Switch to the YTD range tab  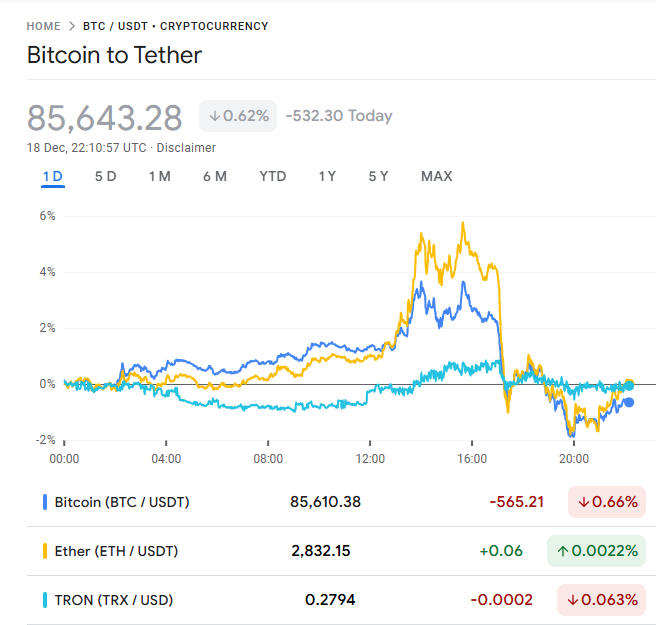tap(272, 177)
